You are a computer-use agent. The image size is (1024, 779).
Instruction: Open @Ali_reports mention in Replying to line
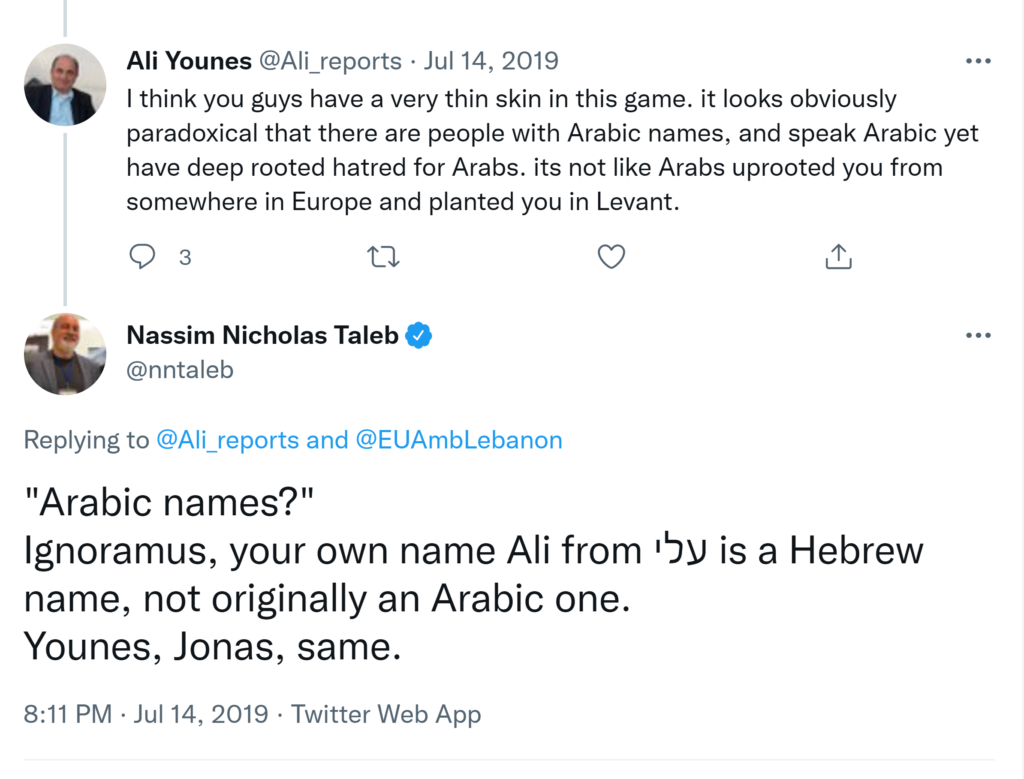[x=228, y=440]
